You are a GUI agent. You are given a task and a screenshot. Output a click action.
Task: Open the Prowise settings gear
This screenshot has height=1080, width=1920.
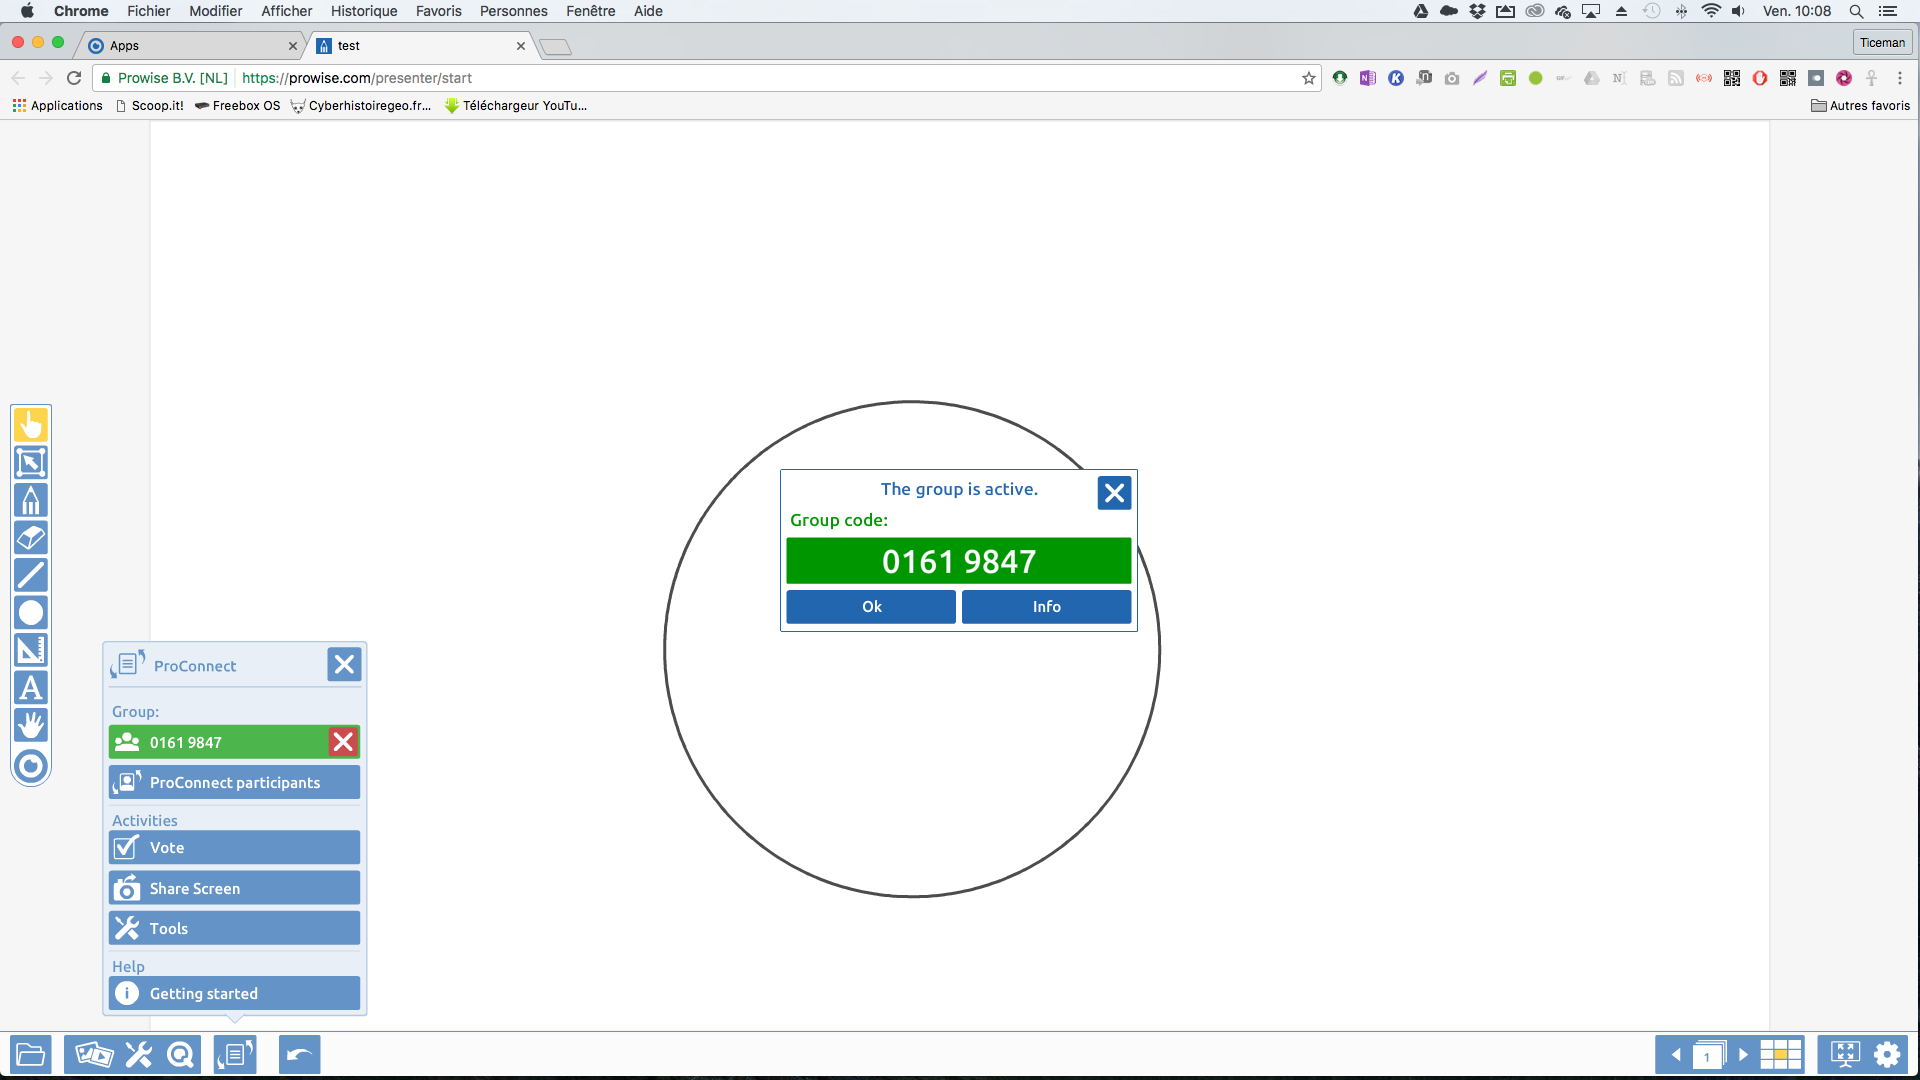pos(1887,1055)
